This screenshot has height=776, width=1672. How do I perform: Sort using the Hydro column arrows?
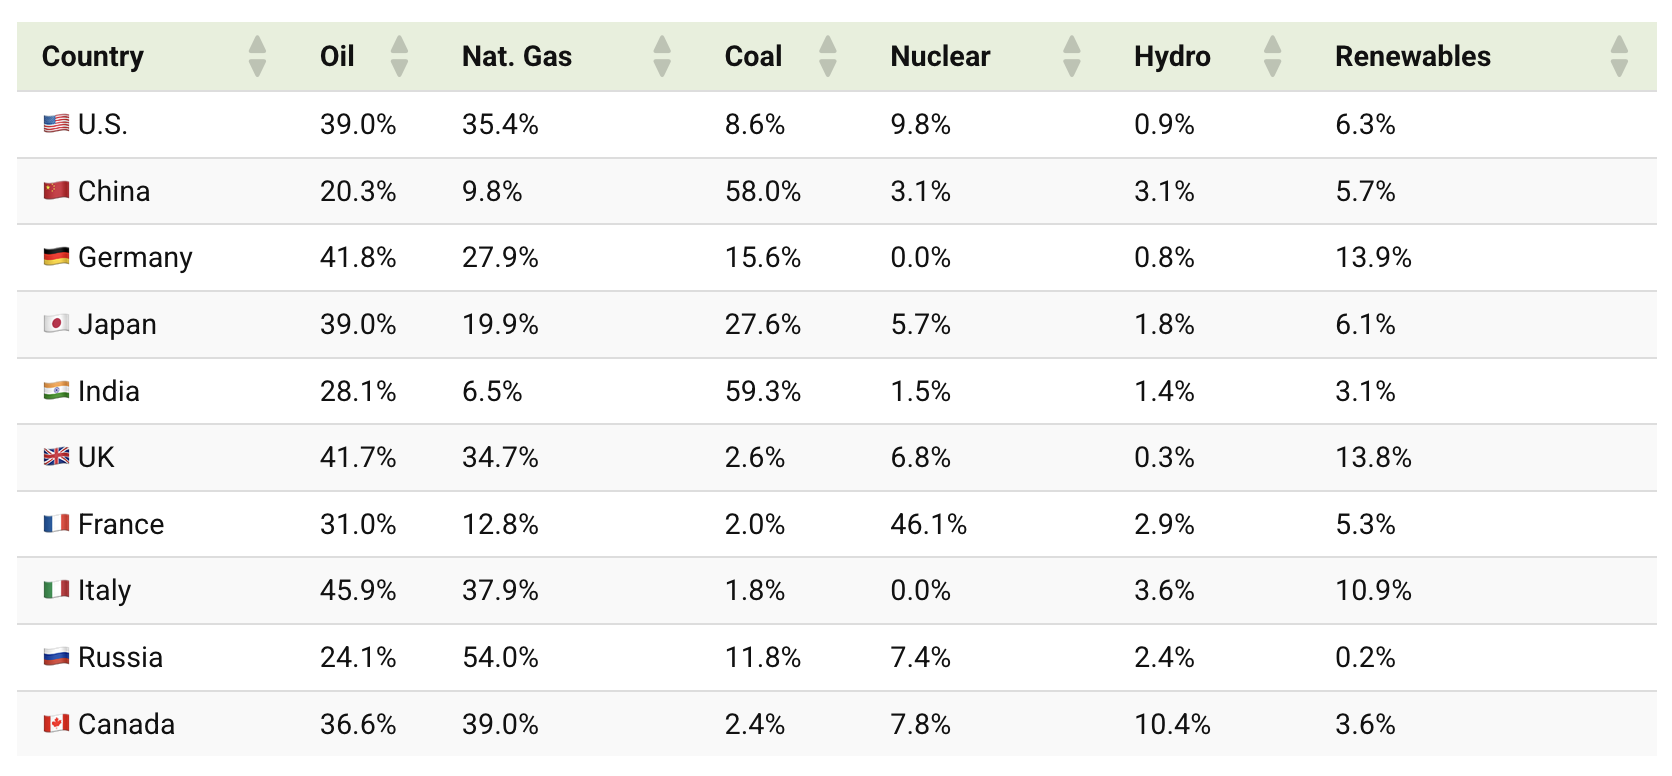tap(1272, 56)
